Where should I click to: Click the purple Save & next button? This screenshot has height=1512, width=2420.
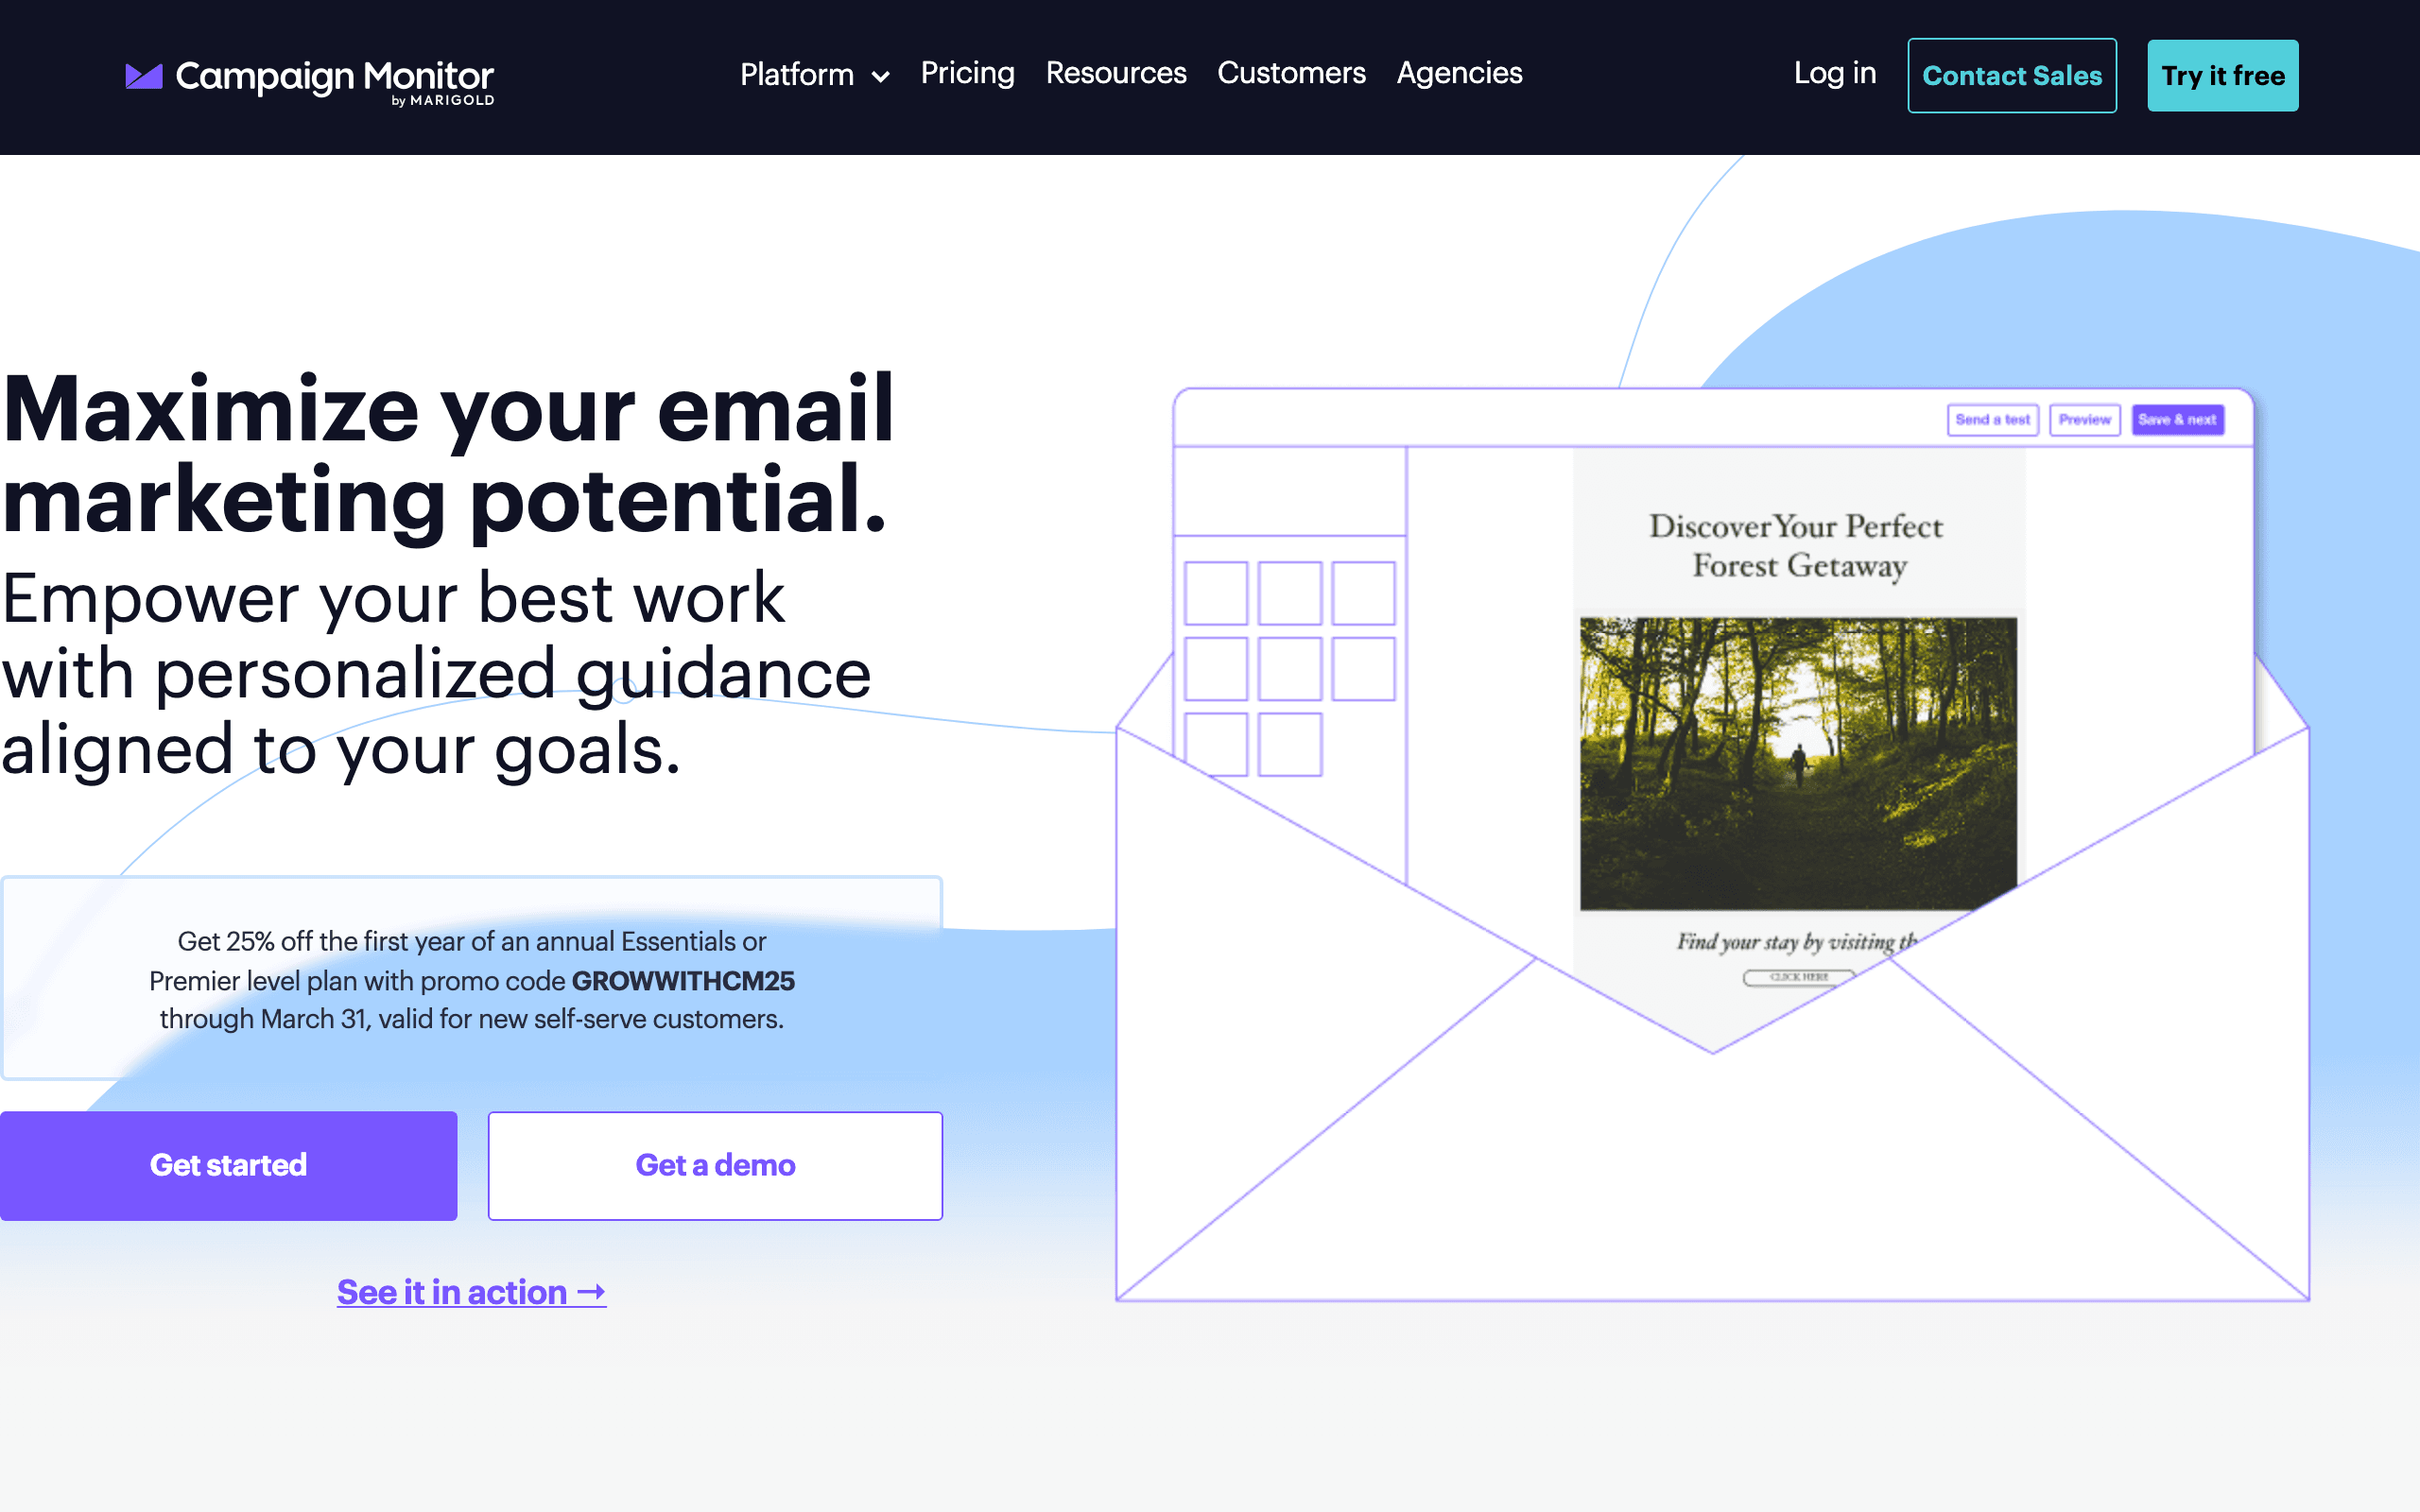(2178, 420)
